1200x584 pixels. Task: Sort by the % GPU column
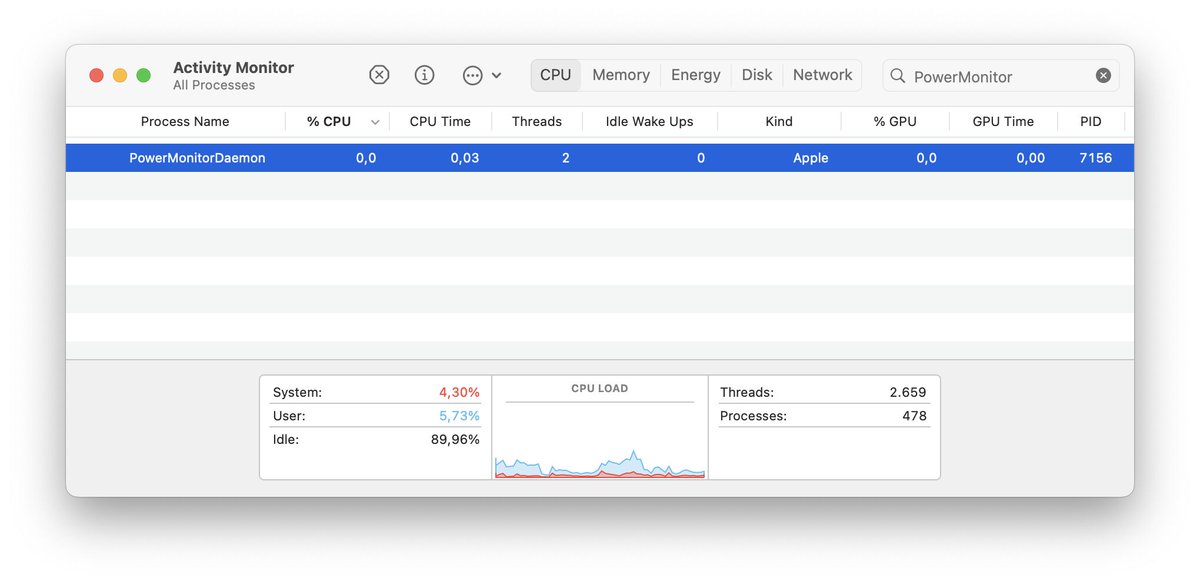895,122
